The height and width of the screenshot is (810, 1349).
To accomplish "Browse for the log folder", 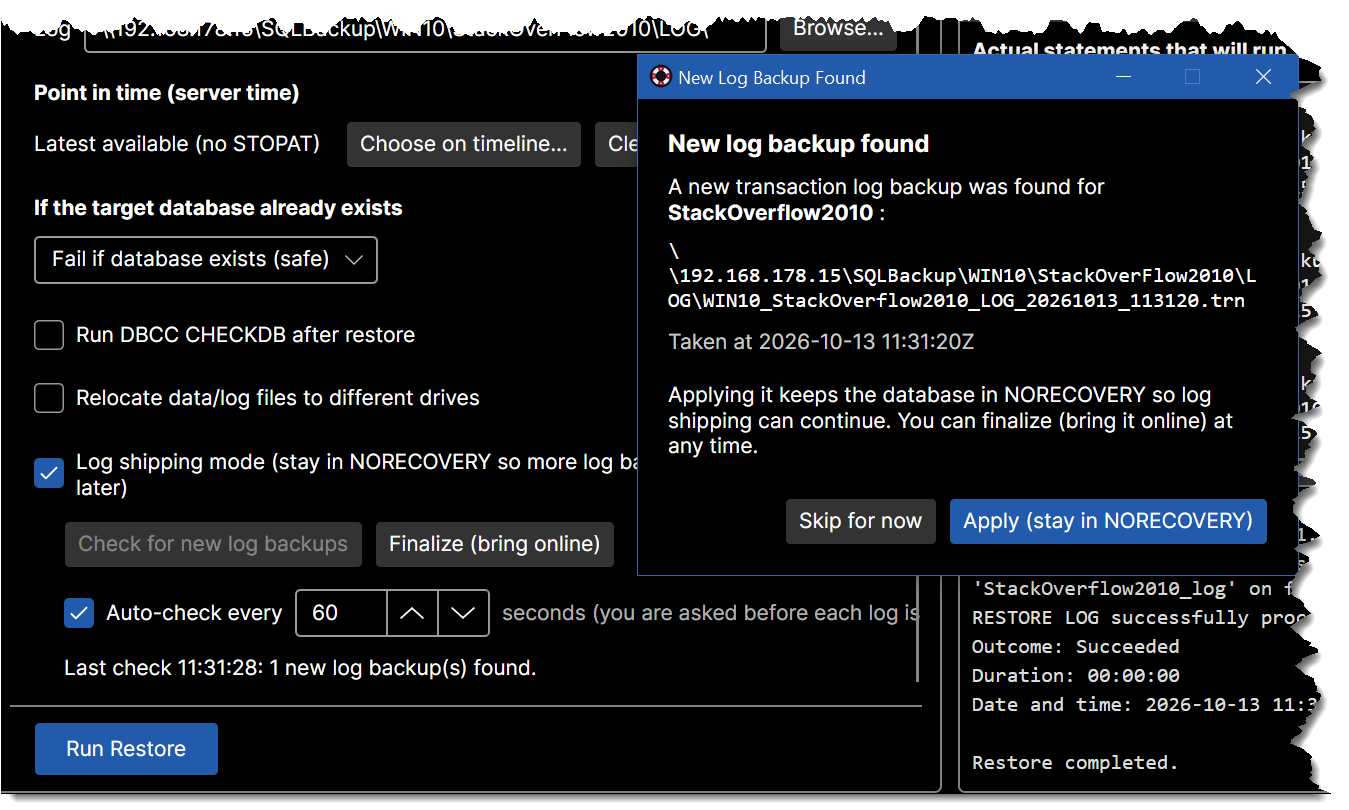I will [837, 30].
